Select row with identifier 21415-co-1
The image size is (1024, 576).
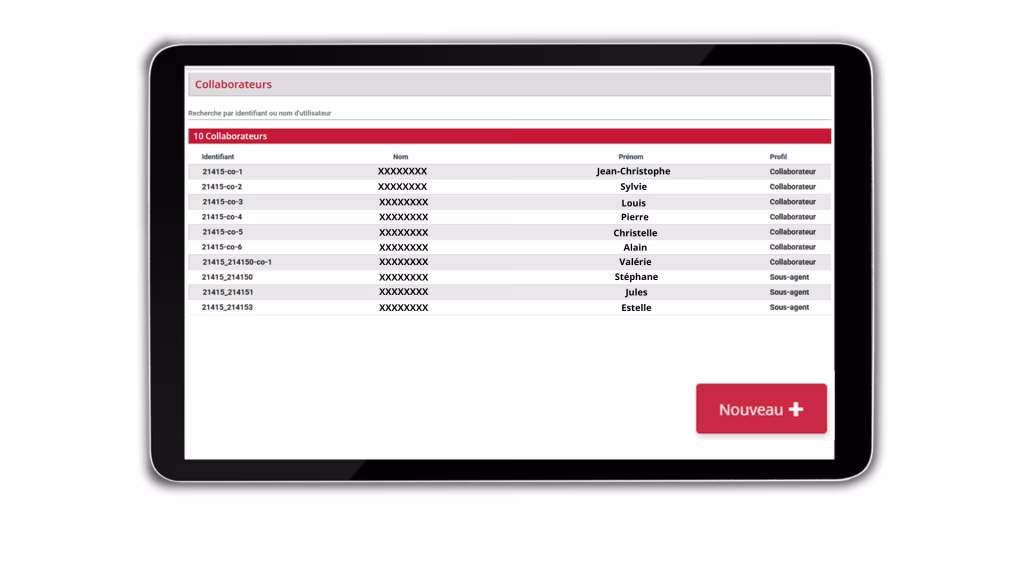[222, 172]
